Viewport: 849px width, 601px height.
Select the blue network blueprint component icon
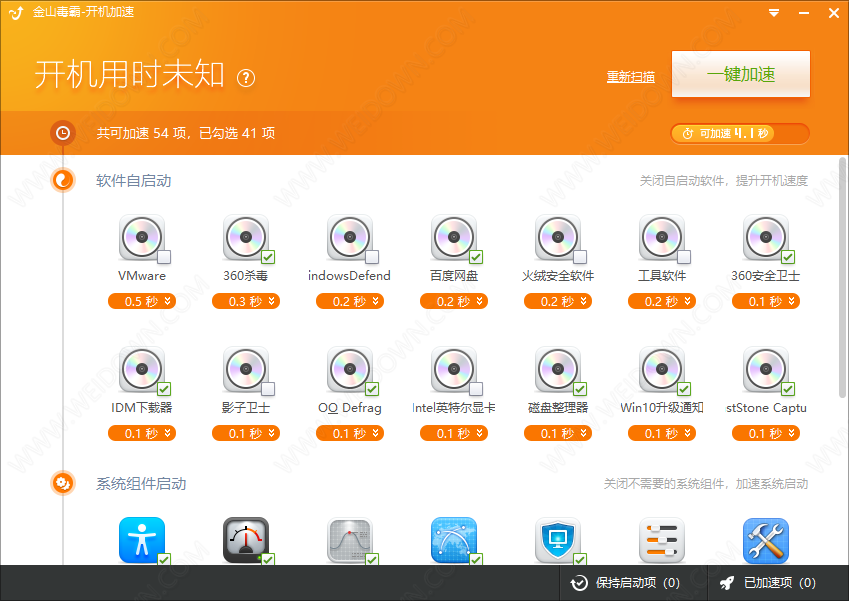454,540
